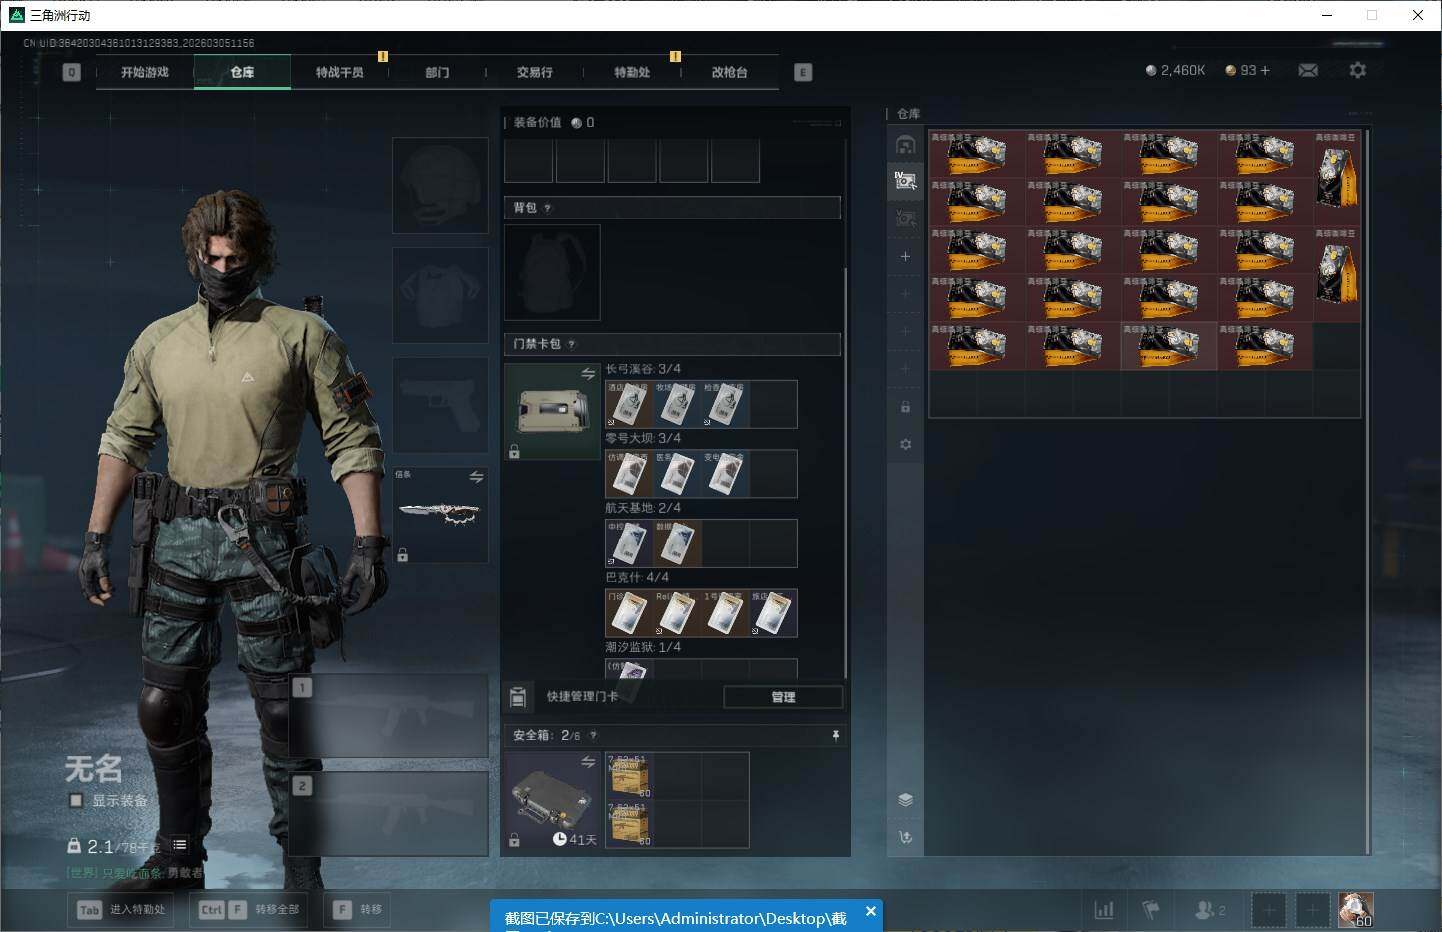1442x932 pixels.
Task: Click the squad plus slot beside the avatar
Action: [1312, 910]
